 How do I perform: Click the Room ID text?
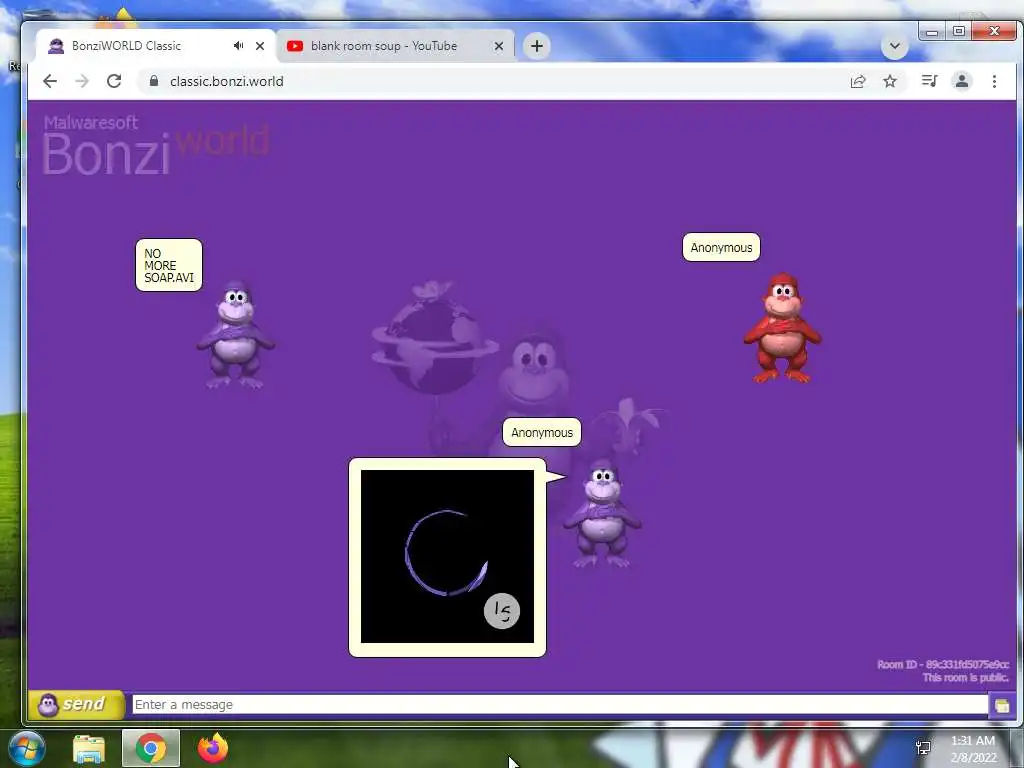pos(942,664)
